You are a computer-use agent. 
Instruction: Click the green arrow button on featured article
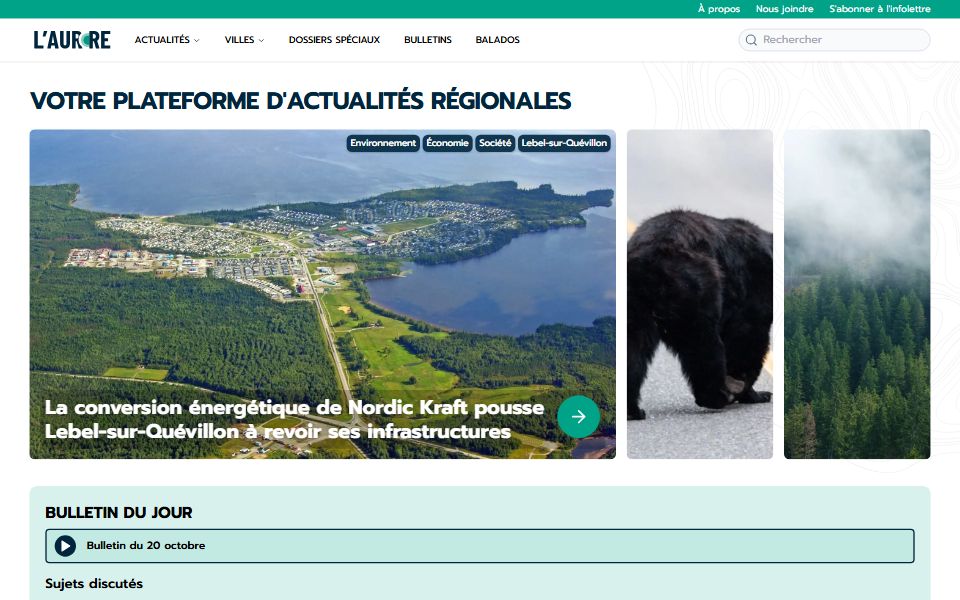point(579,416)
